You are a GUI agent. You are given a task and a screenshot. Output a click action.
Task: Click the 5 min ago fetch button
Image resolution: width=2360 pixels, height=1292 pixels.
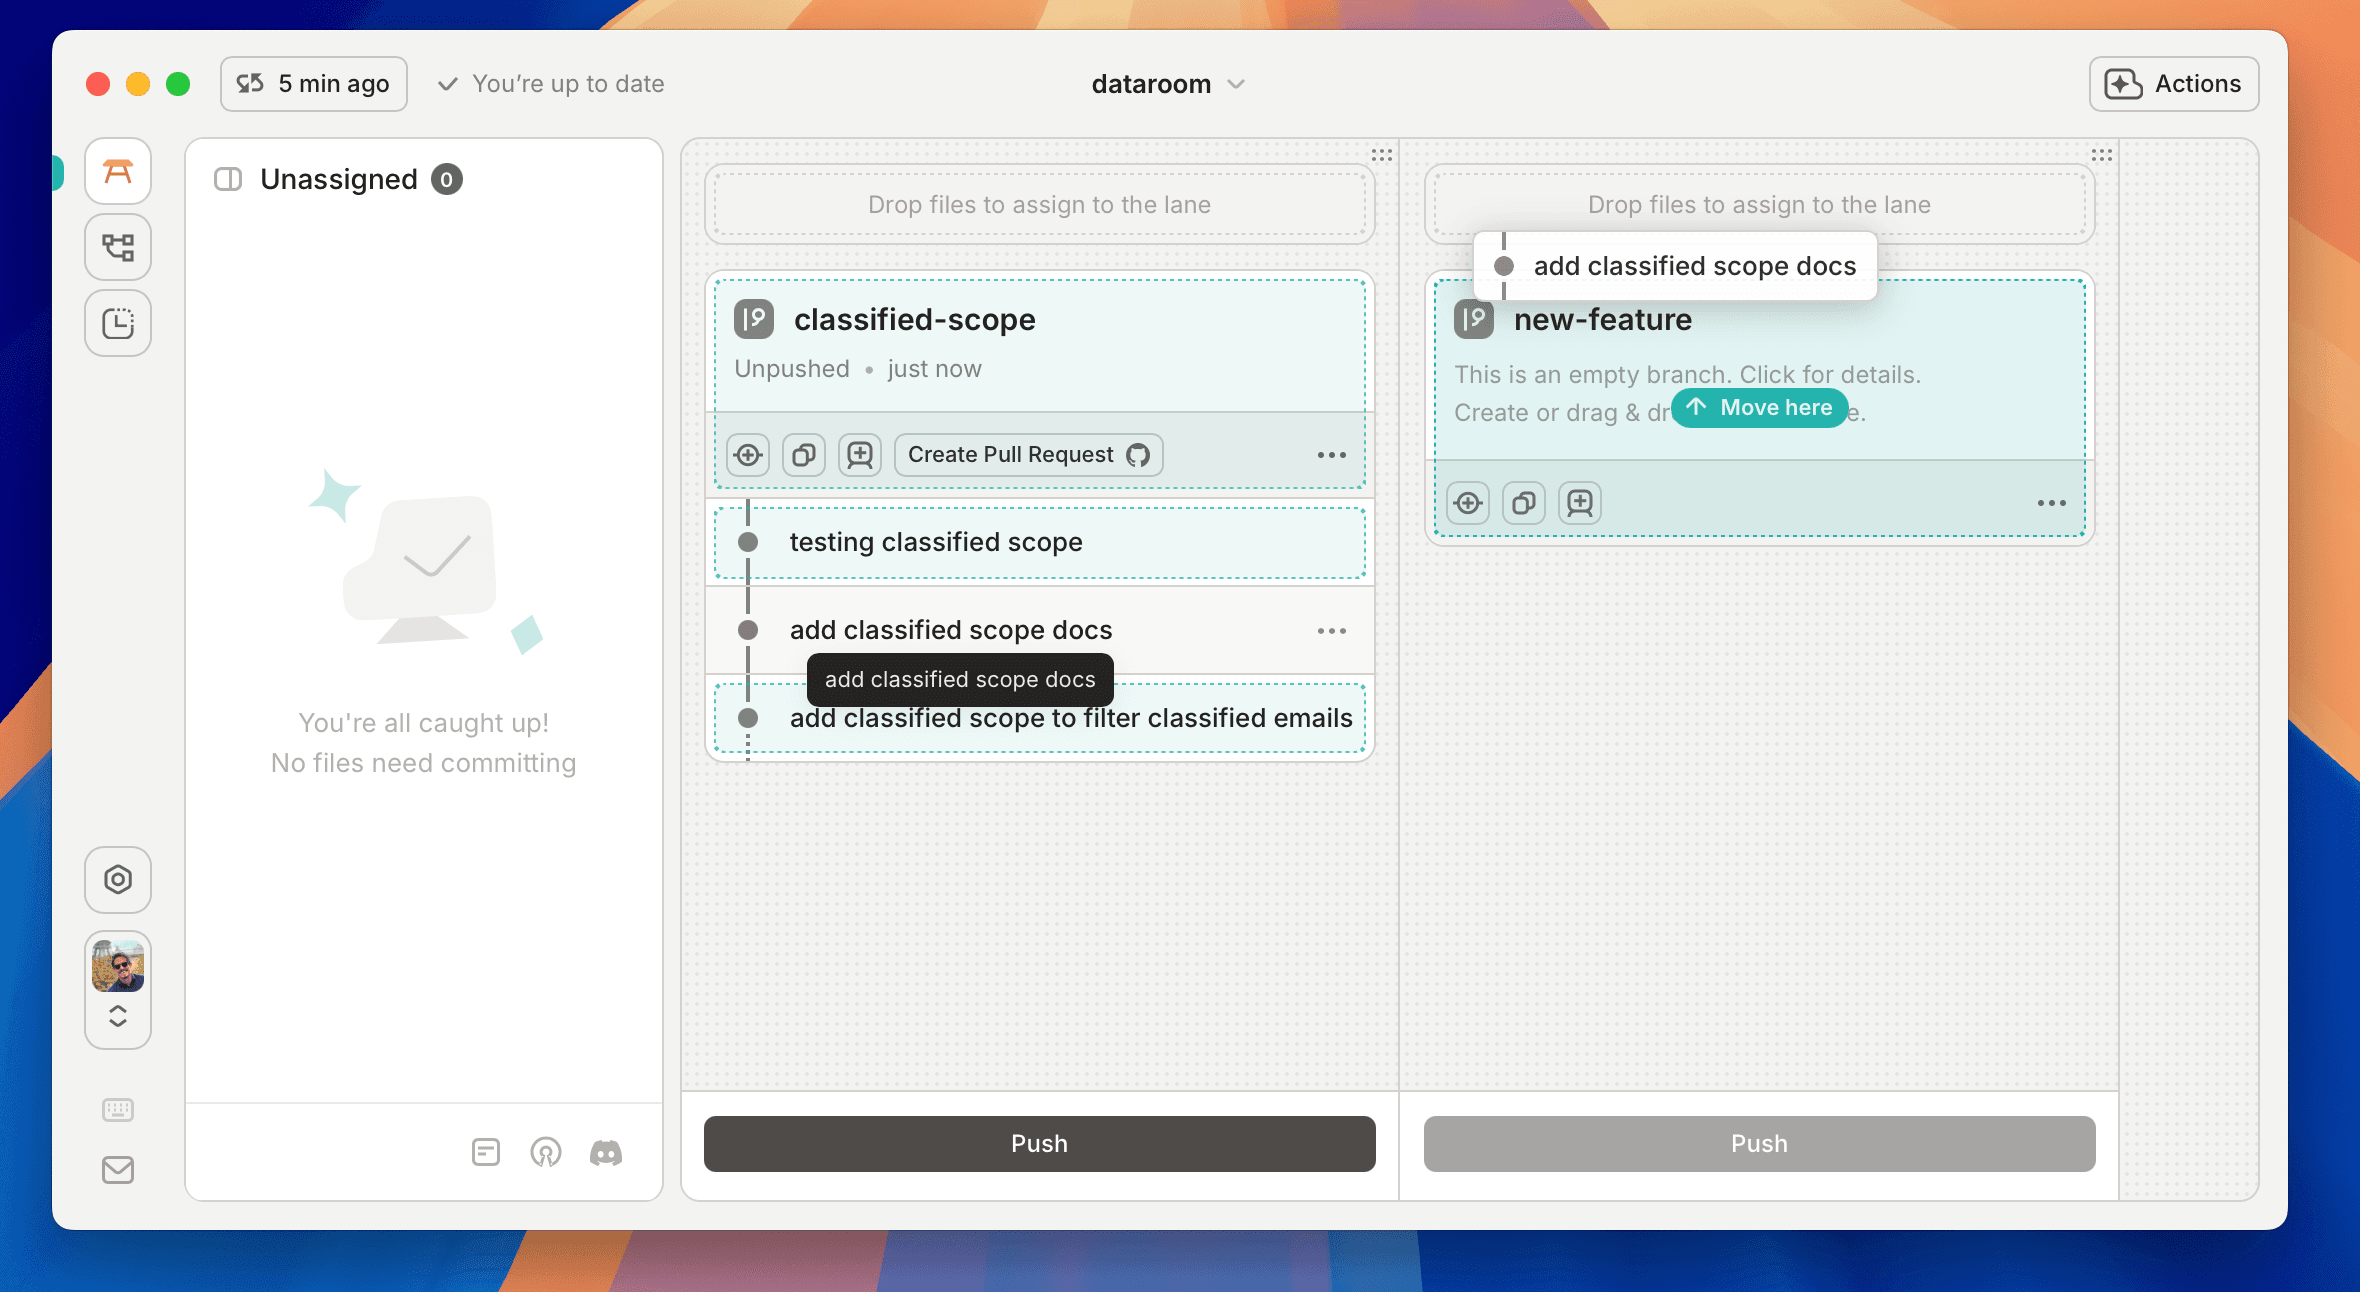pos(314,84)
